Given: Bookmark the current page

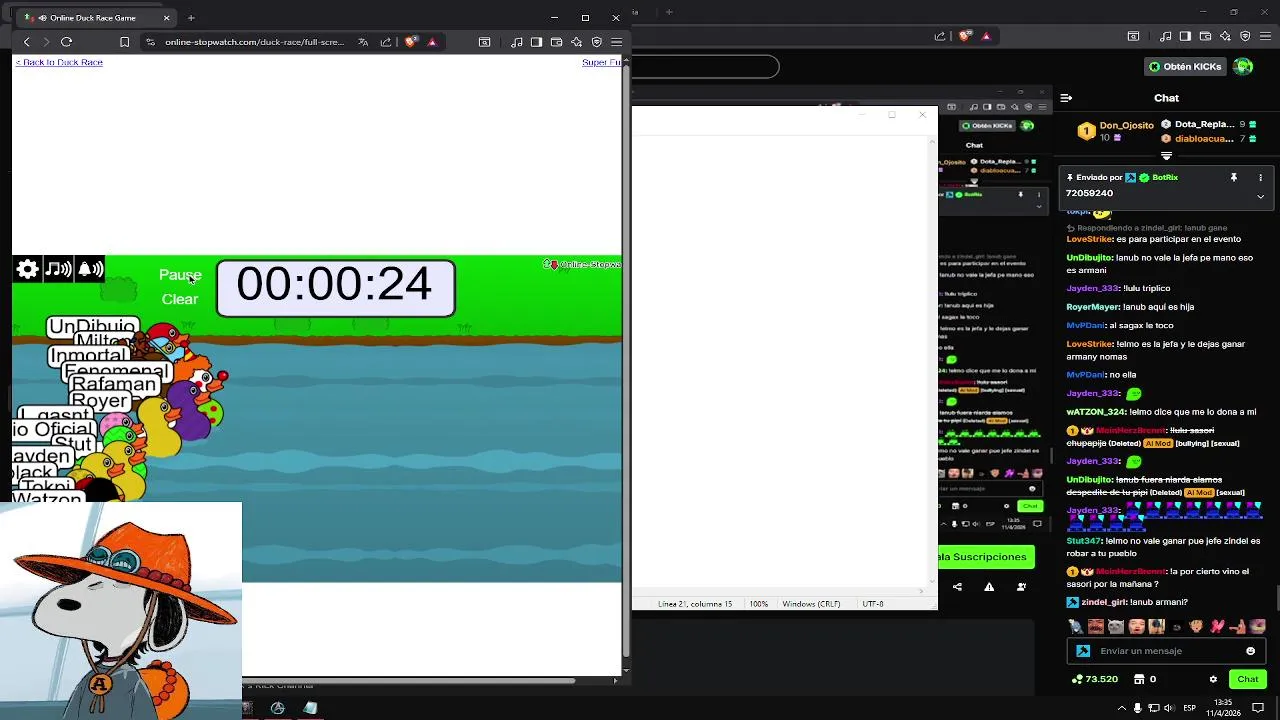Looking at the screenshot, I should pos(124,42).
